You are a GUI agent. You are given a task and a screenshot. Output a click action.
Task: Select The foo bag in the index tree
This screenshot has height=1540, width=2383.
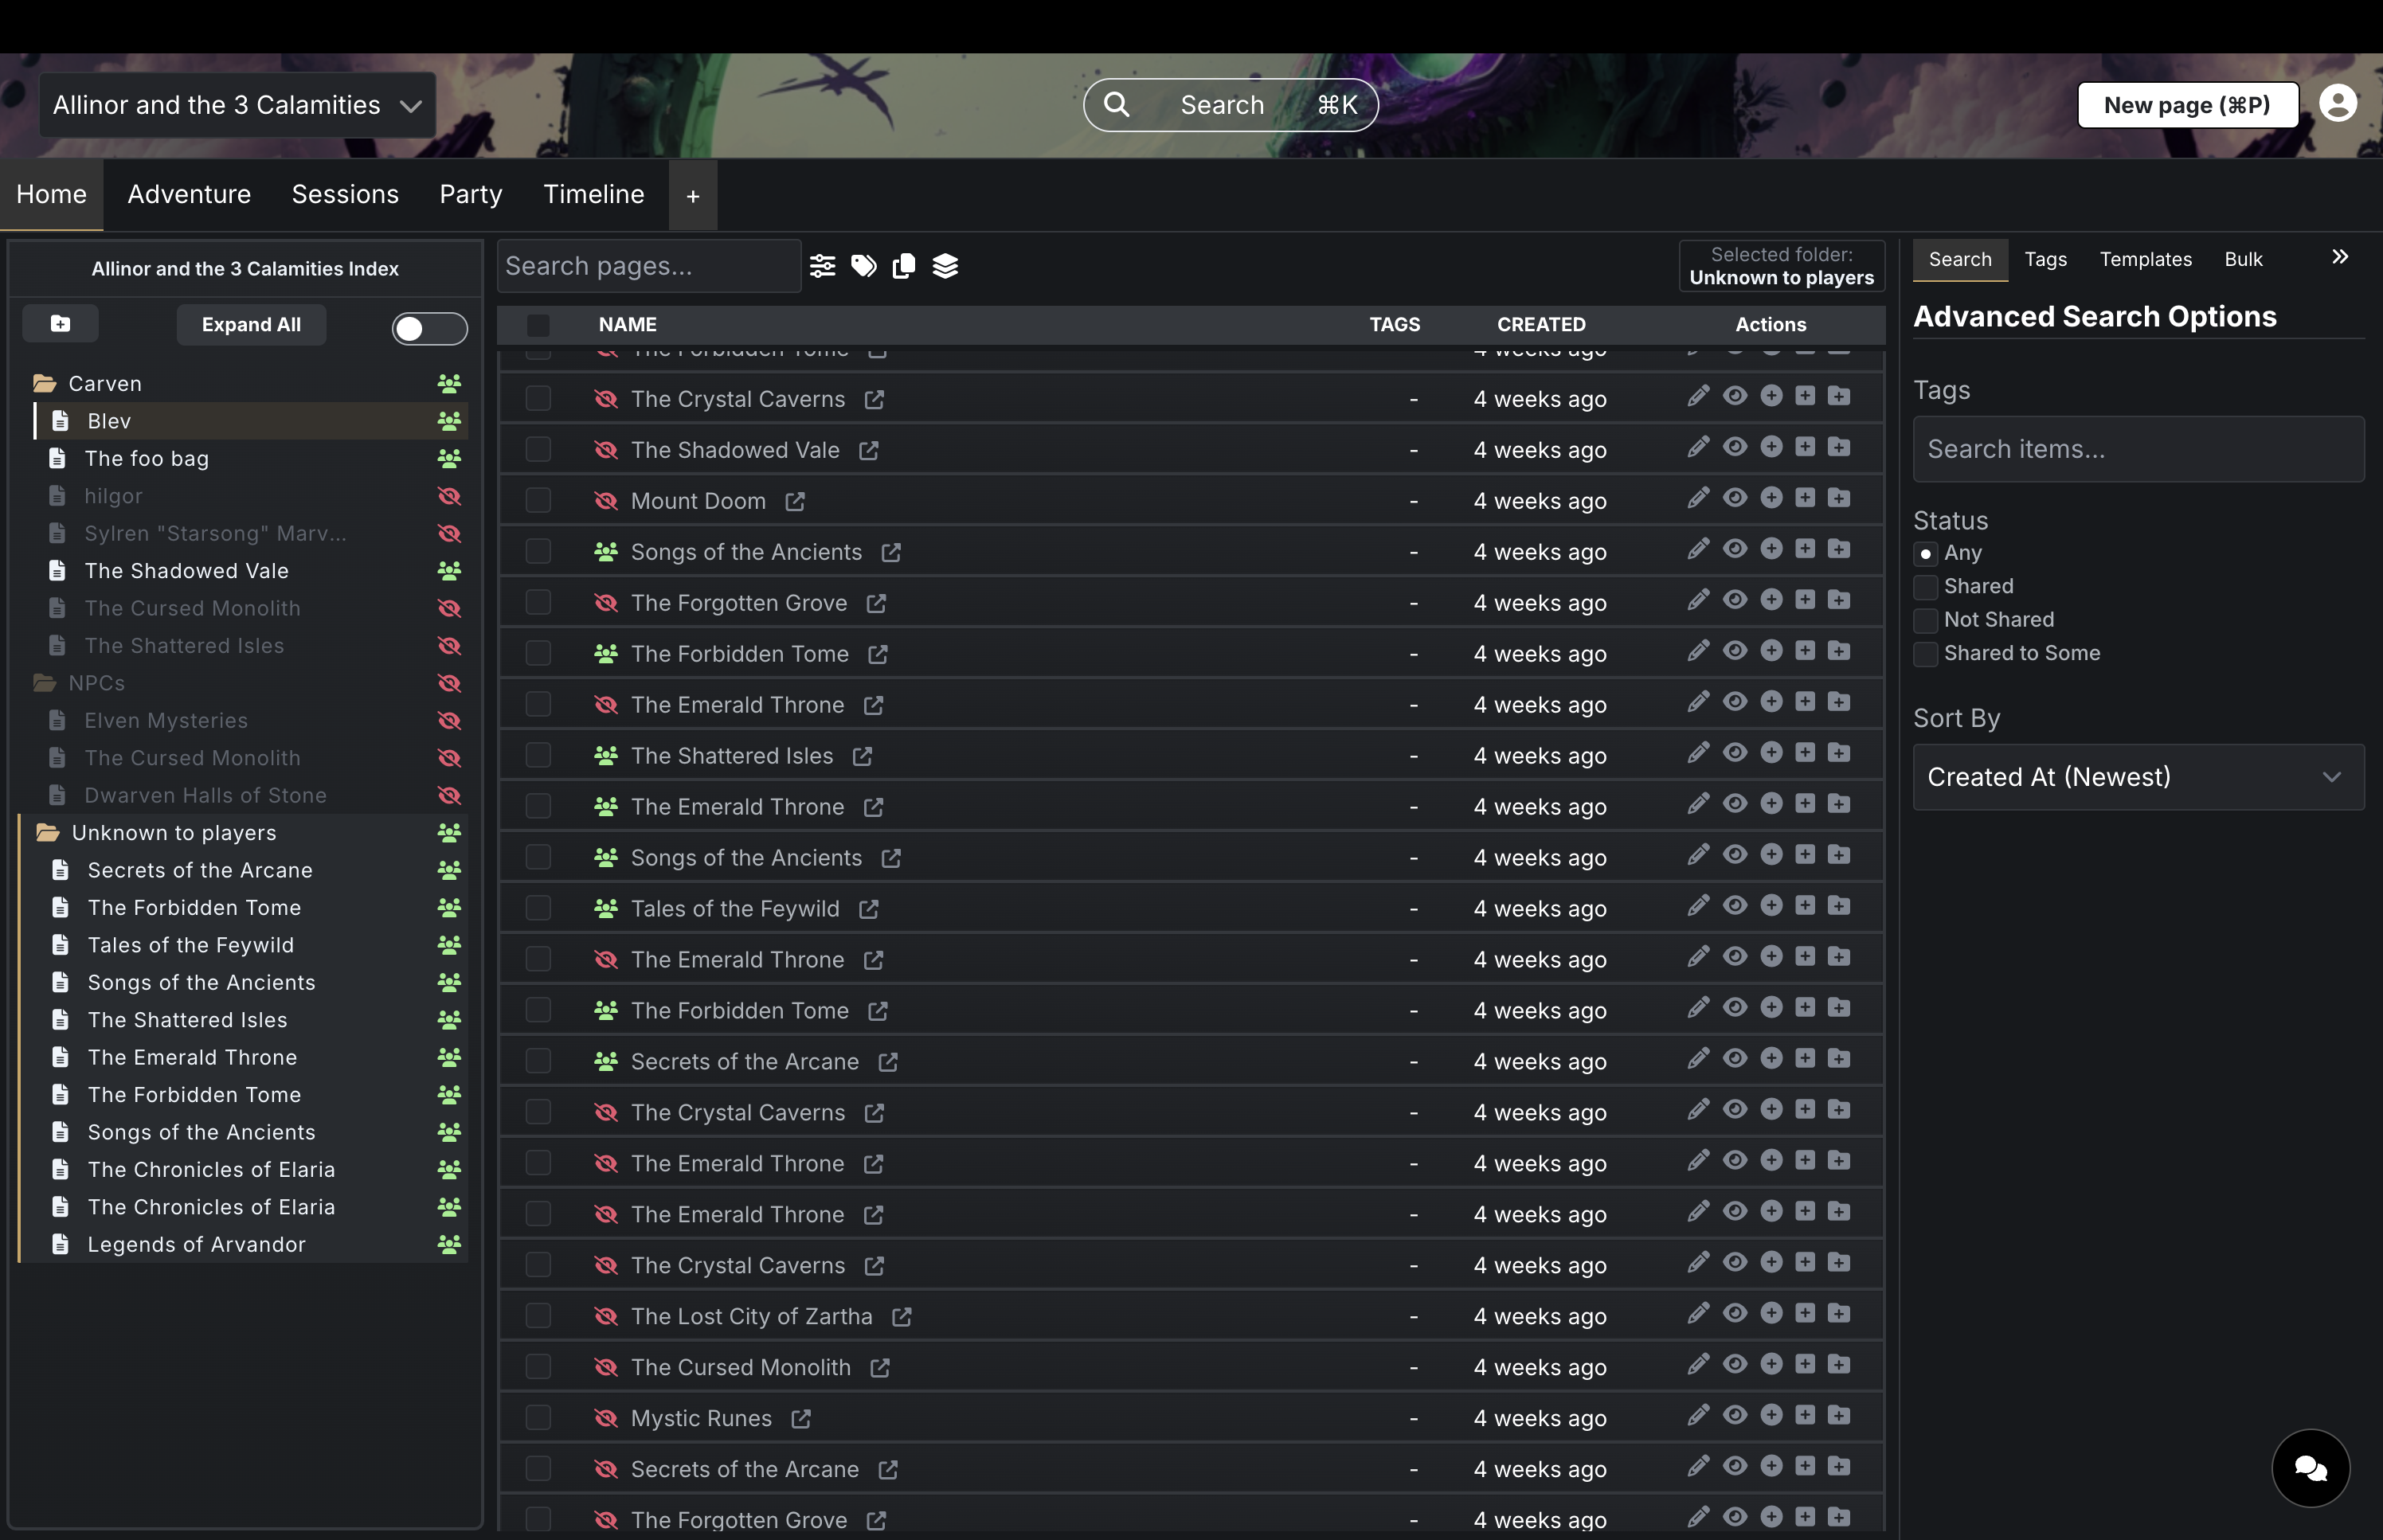(x=147, y=459)
